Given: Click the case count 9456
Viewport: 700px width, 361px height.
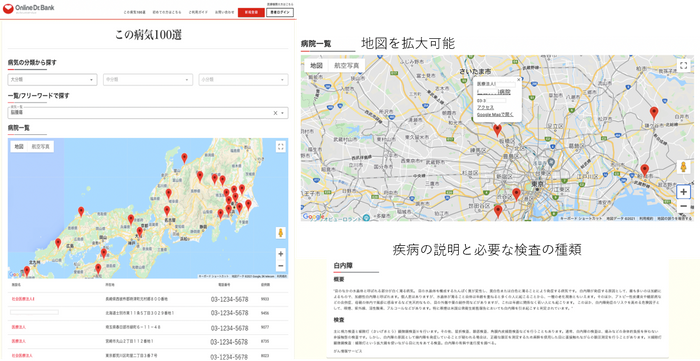Looking at the screenshot, I should pyautogui.click(x=265, y=313).
